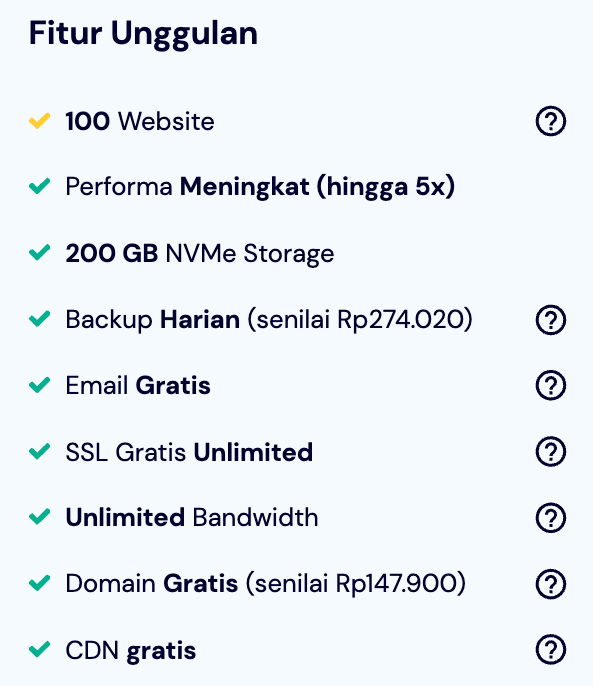Screen dimensions: 593x686
Task: Click the 200 GB NVMe Storage item
Action: pyautogui.click(x=200, y=253)
